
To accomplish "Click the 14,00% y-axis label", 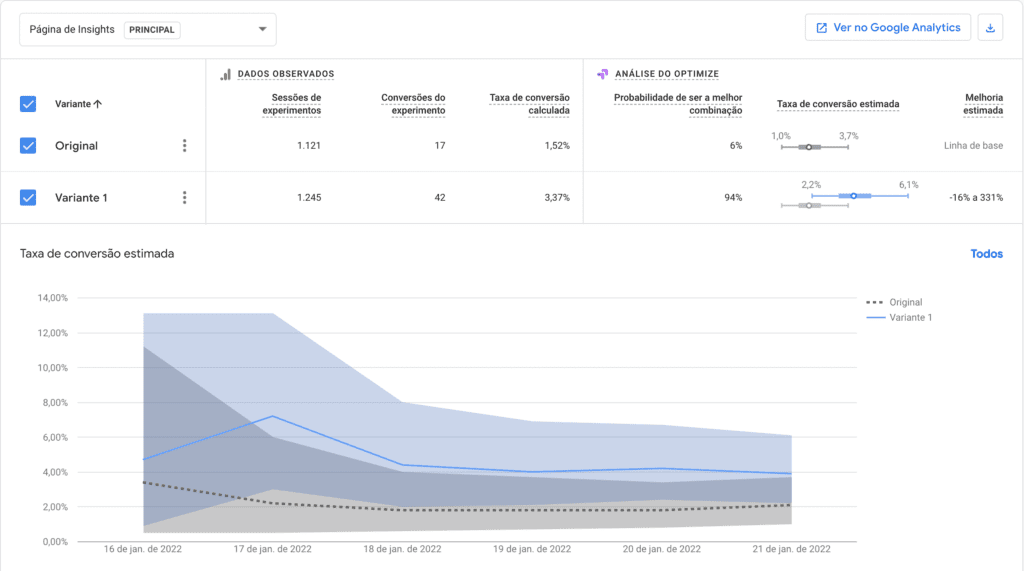I will 53,298.
